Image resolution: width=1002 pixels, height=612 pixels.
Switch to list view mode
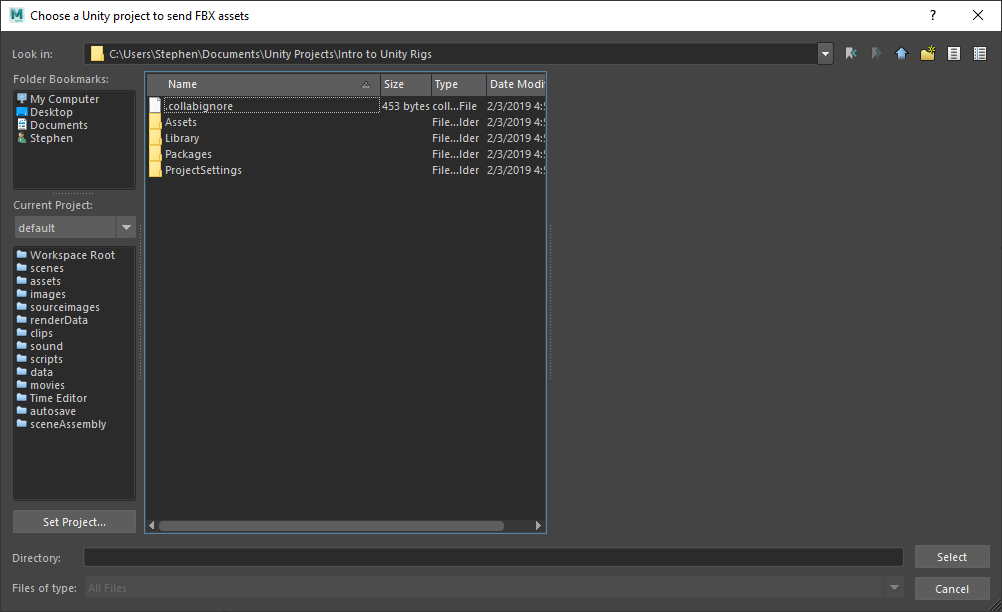tap(954, 54)
